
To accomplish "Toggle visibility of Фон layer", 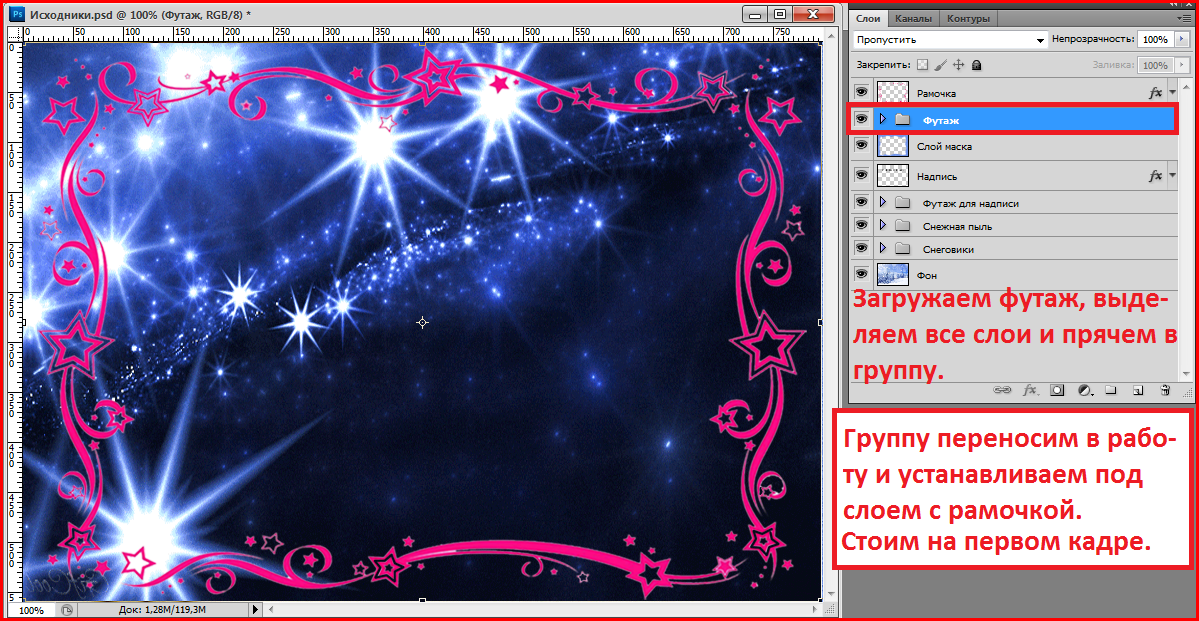I will pos(862,274).
